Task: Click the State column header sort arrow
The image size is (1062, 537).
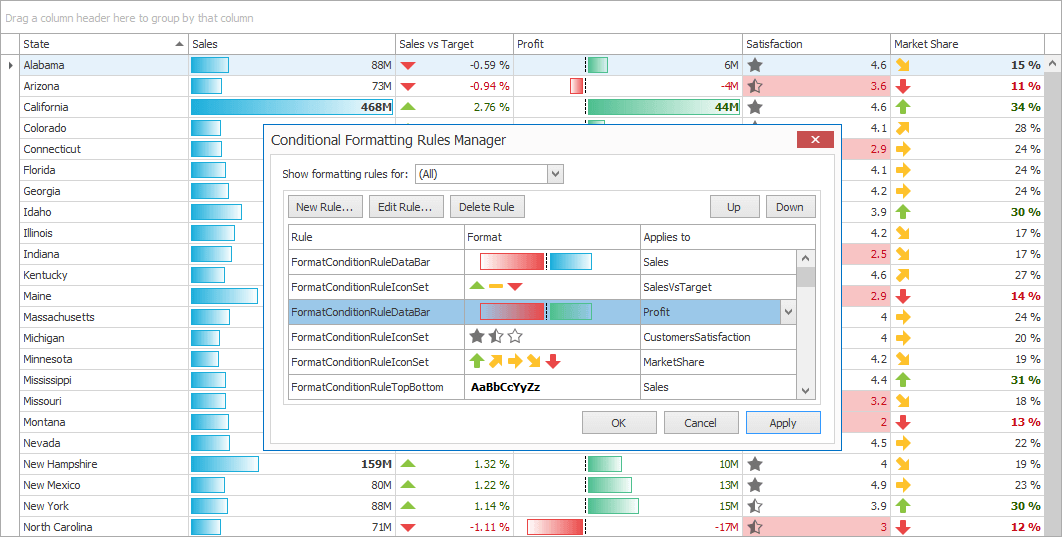Action: coord(180,44)
